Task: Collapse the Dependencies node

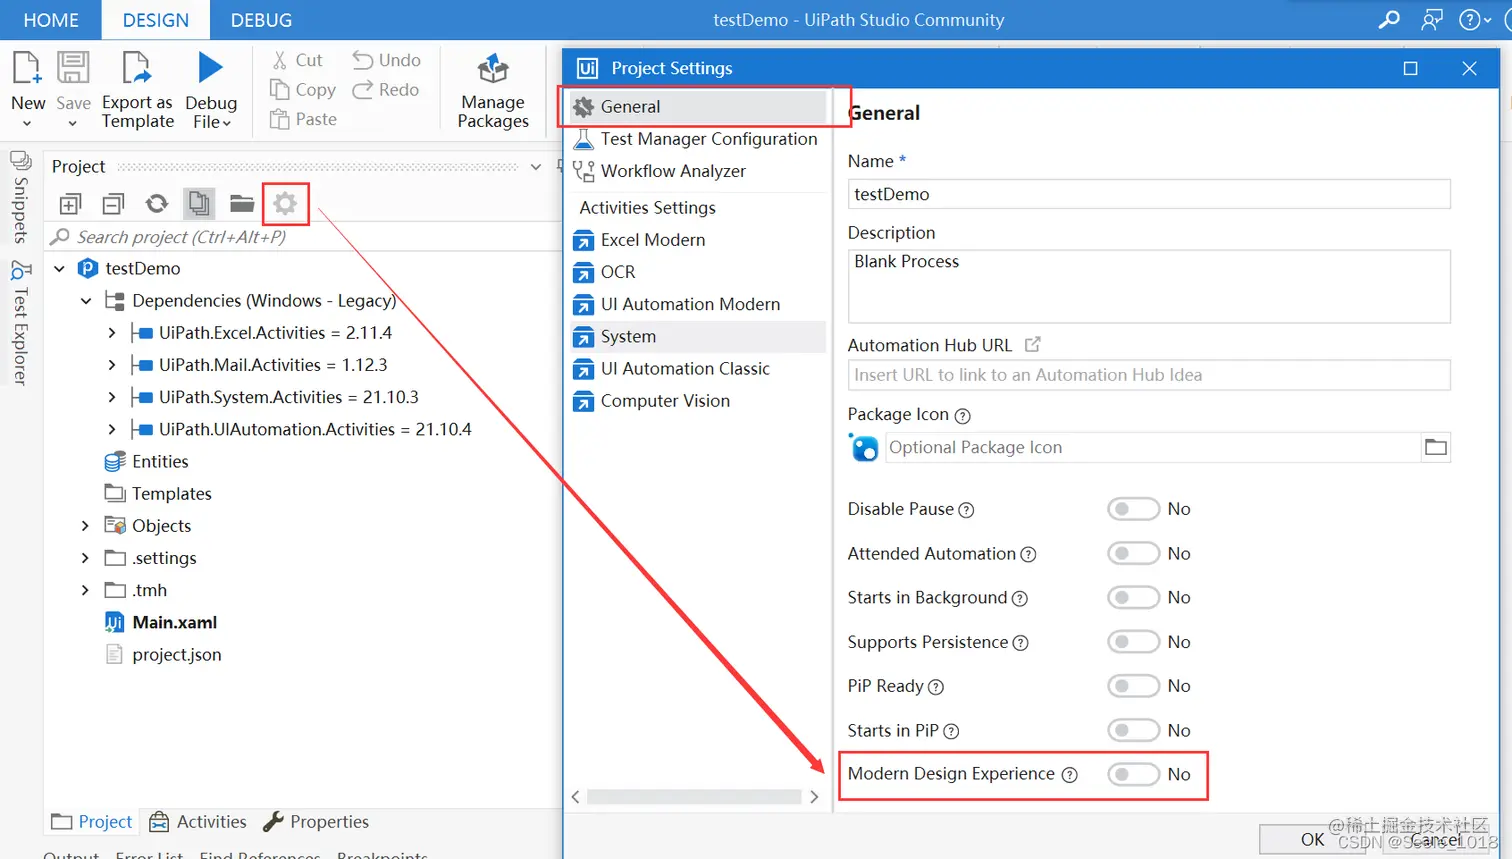Action: [x=86, y=300]
